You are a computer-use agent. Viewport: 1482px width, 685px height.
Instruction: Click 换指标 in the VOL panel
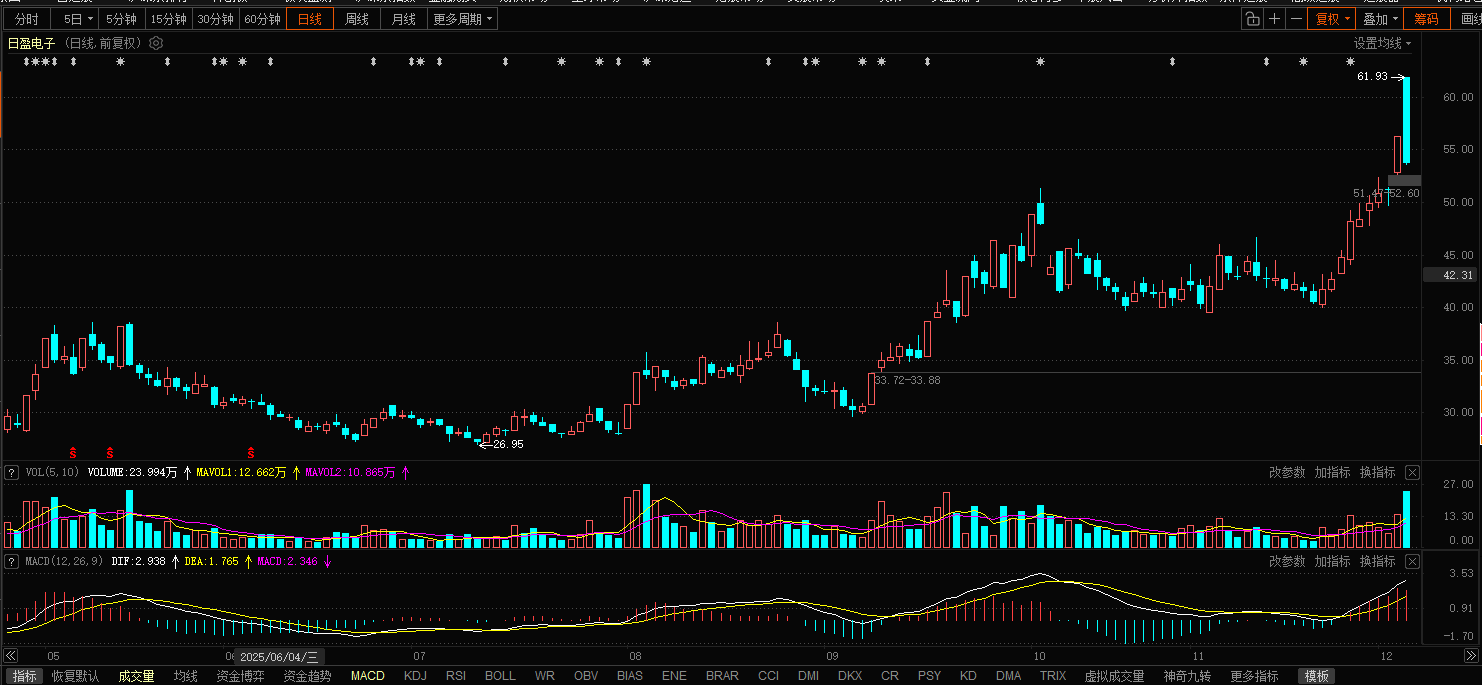pyautogui.click(x=1377, y=473)
